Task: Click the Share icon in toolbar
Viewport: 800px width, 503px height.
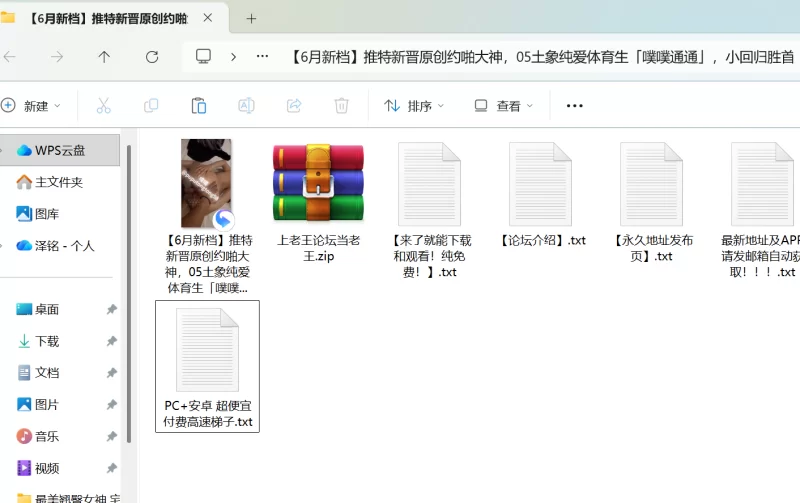Action: [294, 105]
